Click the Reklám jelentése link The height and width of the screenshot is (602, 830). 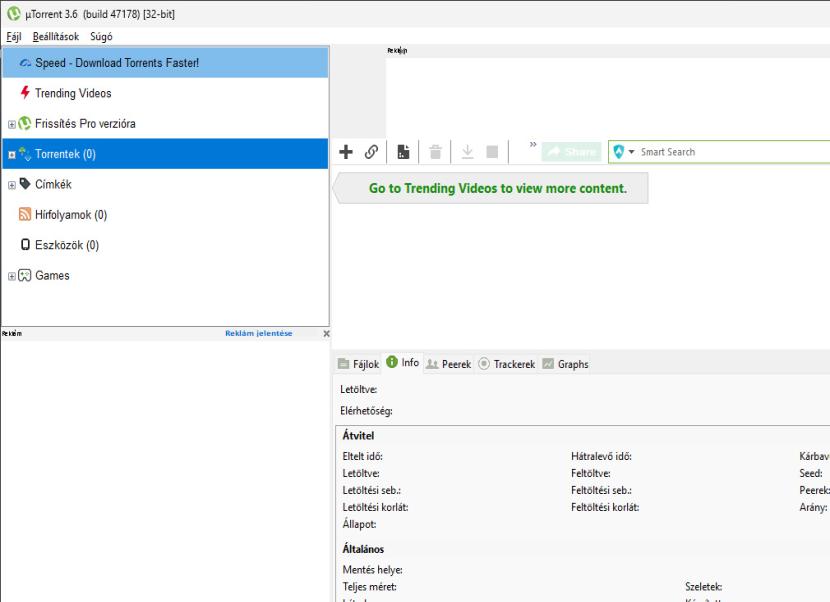pos(259,334)
